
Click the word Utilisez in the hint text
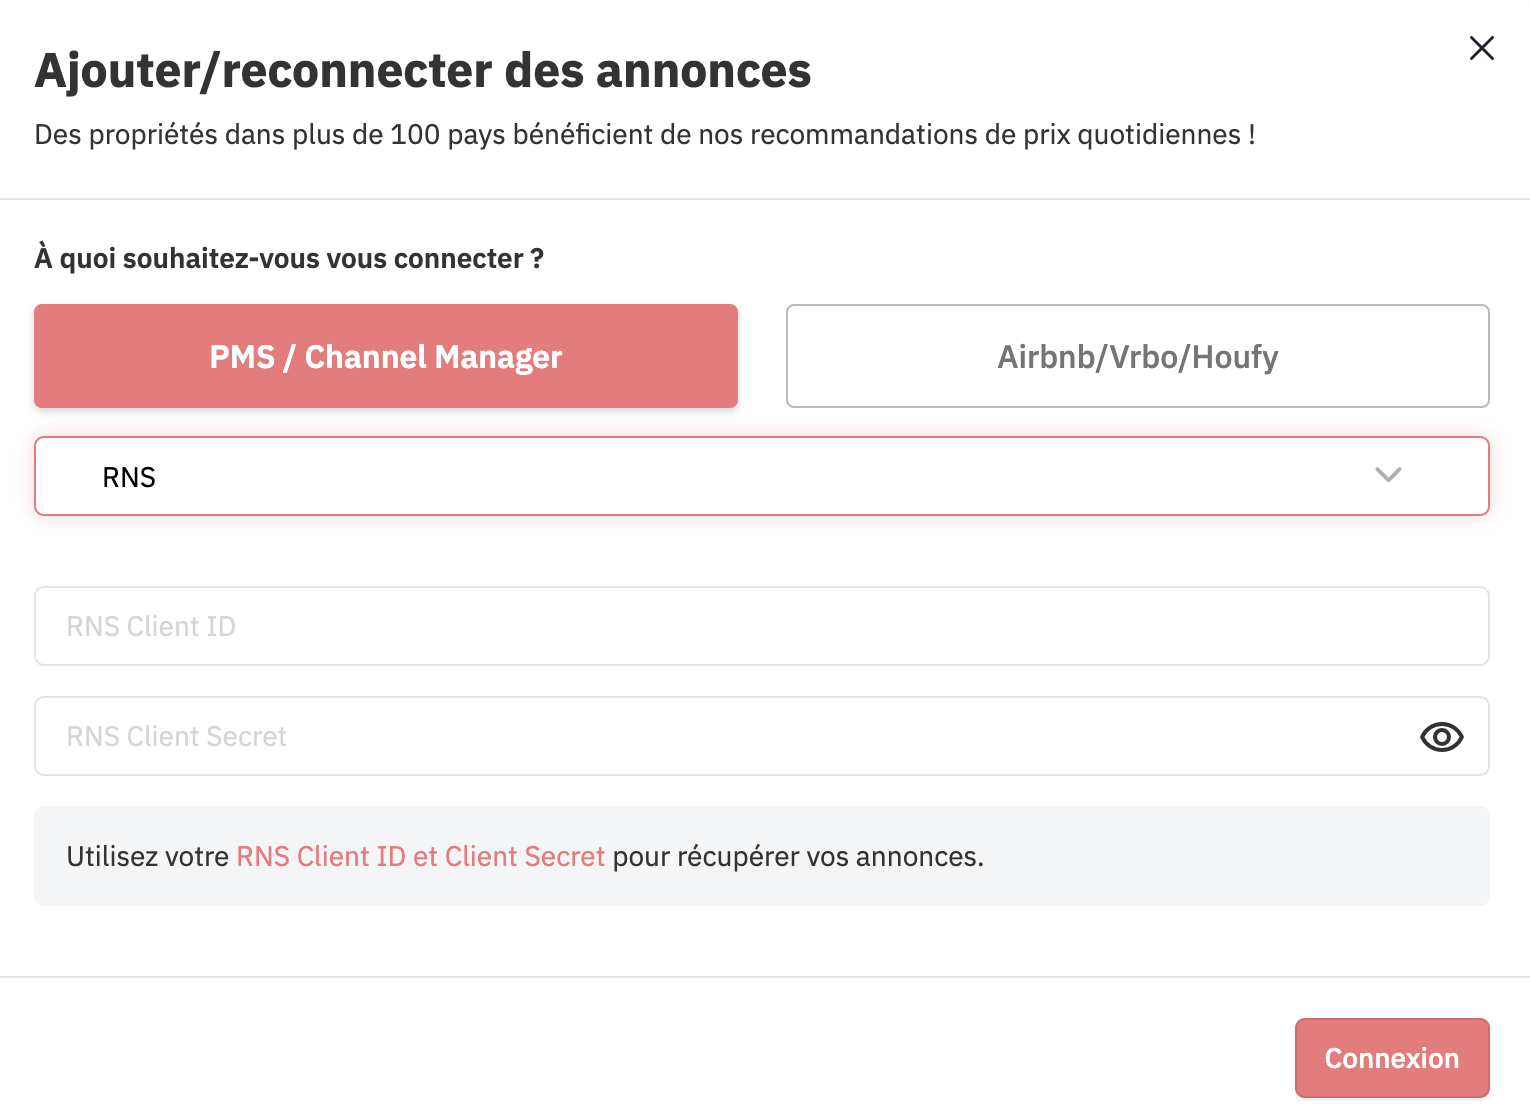pos(112,857)
